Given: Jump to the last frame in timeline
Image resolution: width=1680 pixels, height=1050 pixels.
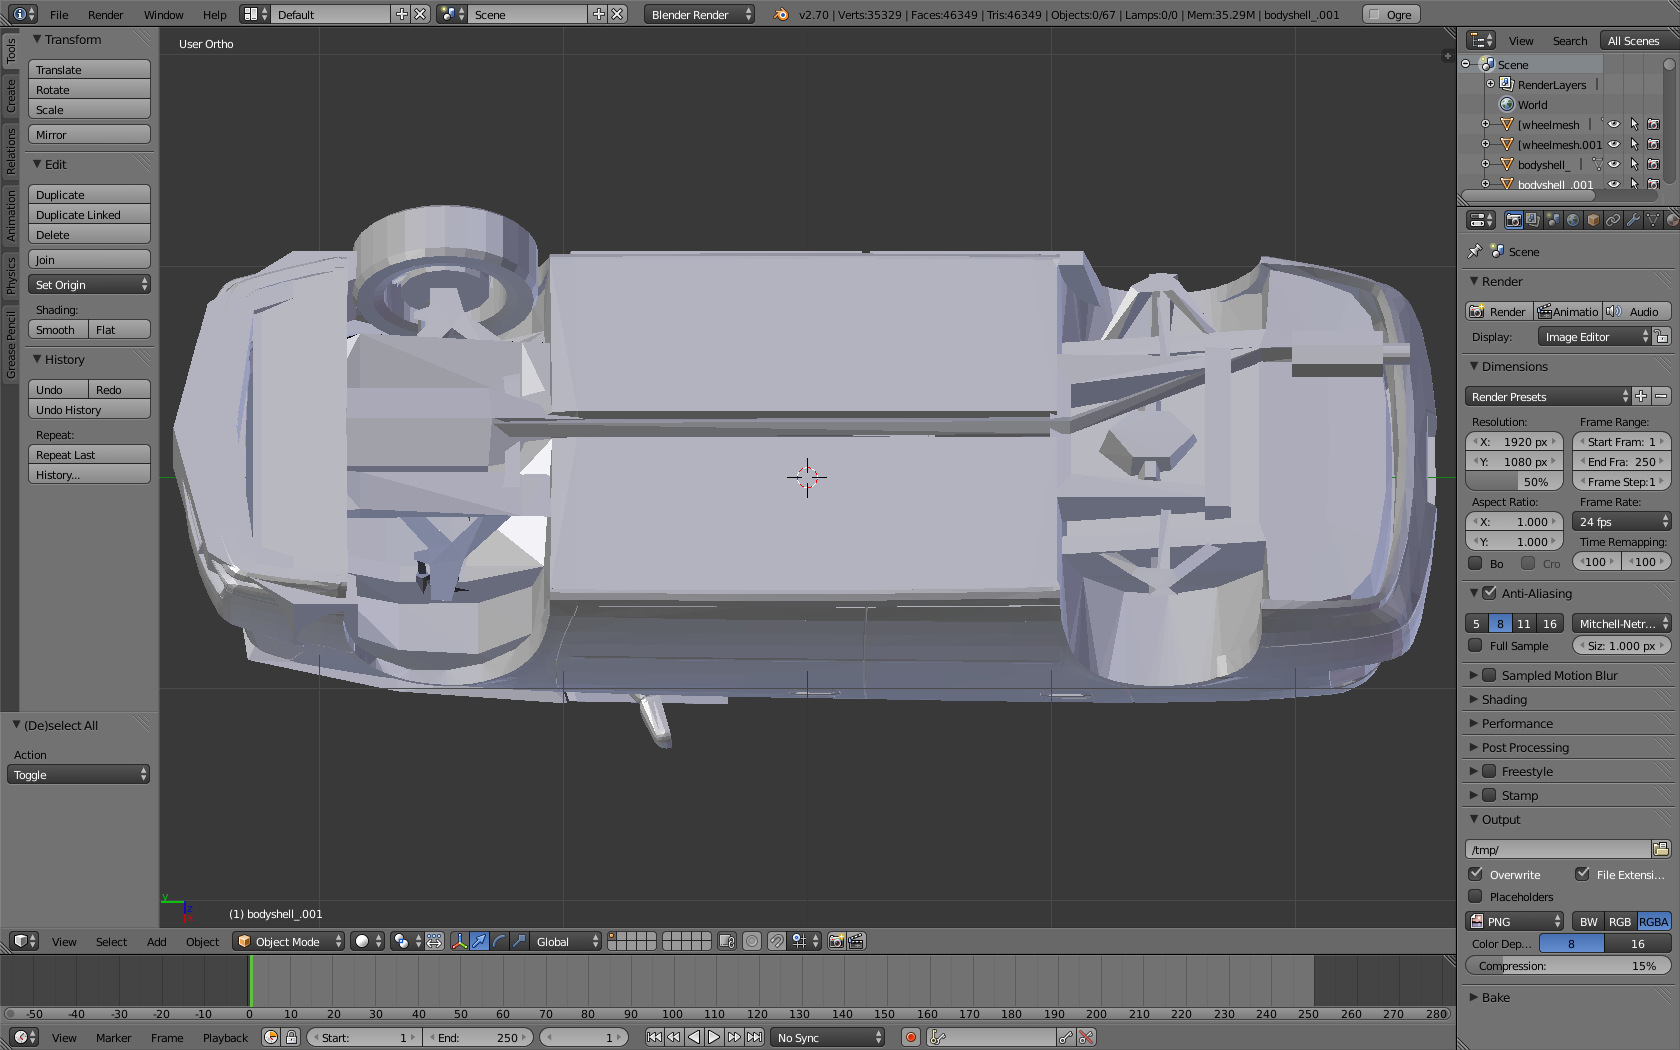Looking at the screenshot, I should (x=755, y=1037).
